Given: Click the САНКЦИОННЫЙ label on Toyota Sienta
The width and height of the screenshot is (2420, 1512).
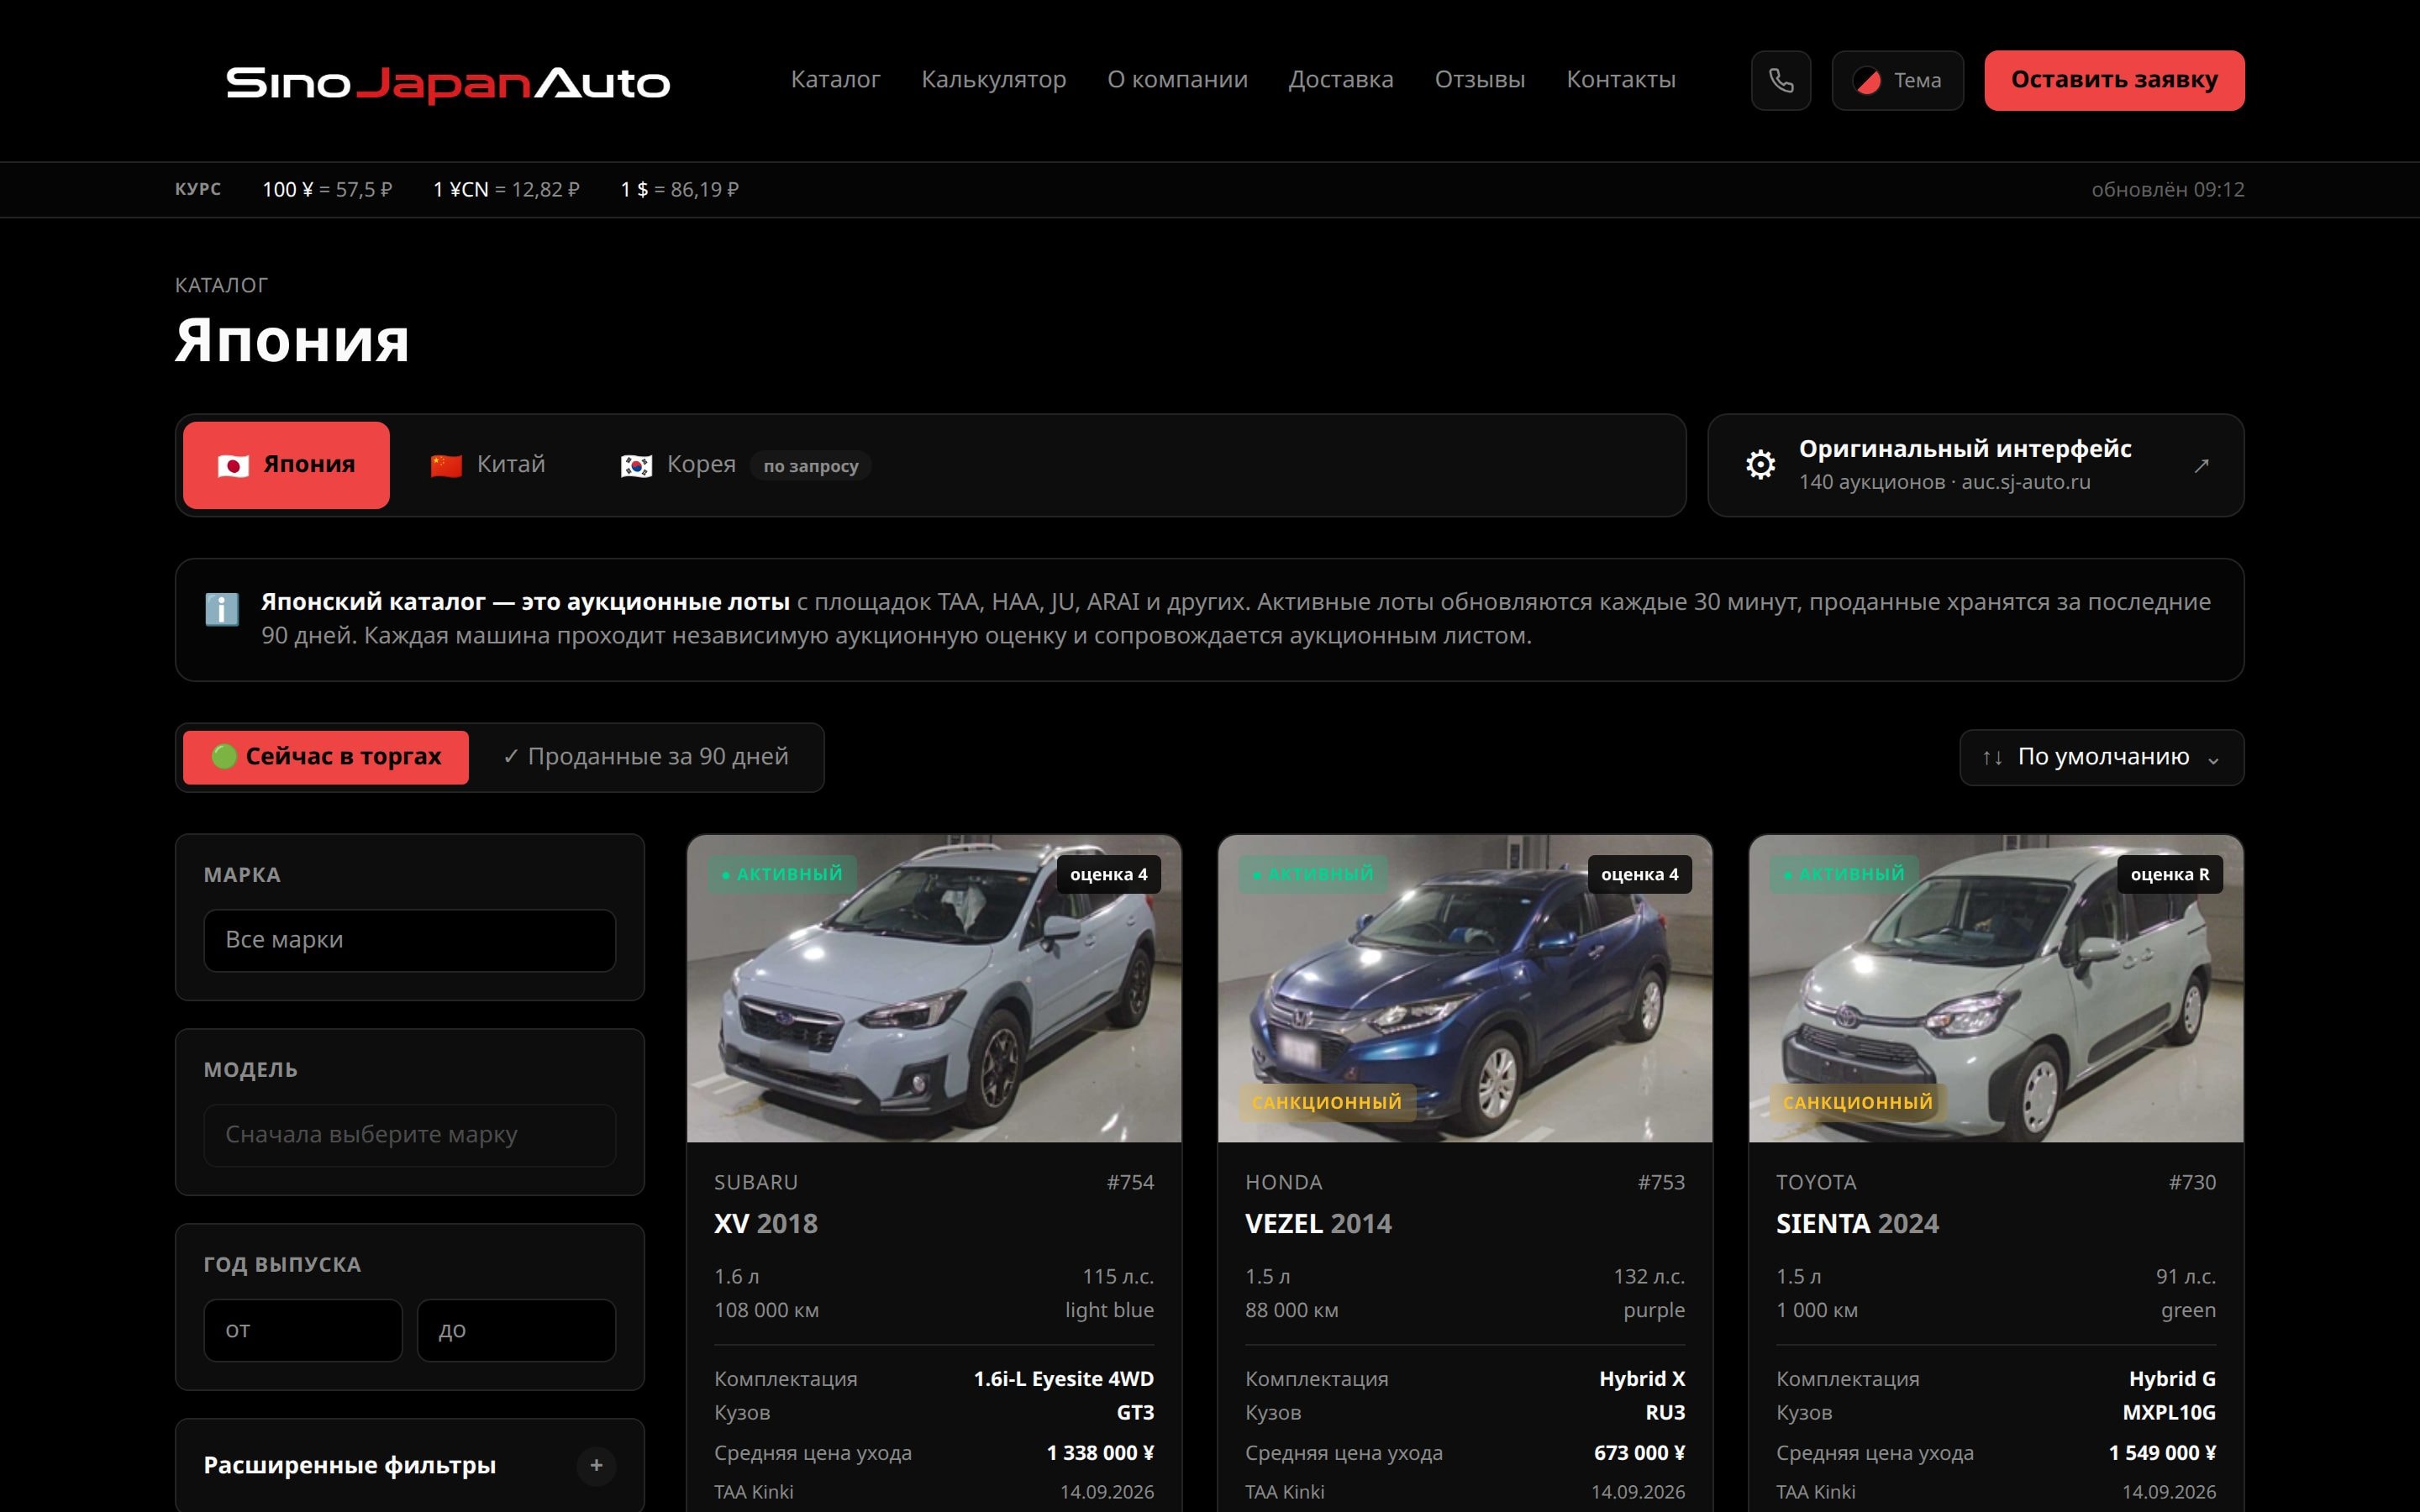Looking at the screenshot, I should click(x=1858, y=1102).
